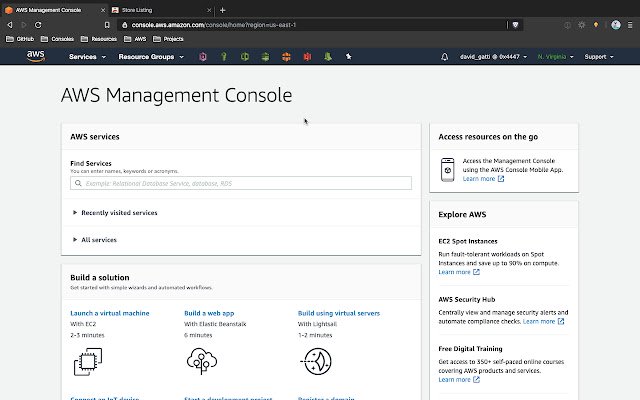Viewport: 640px width, 400px height.
Task: Reload the page with the refresh icon
Action: 38,25
